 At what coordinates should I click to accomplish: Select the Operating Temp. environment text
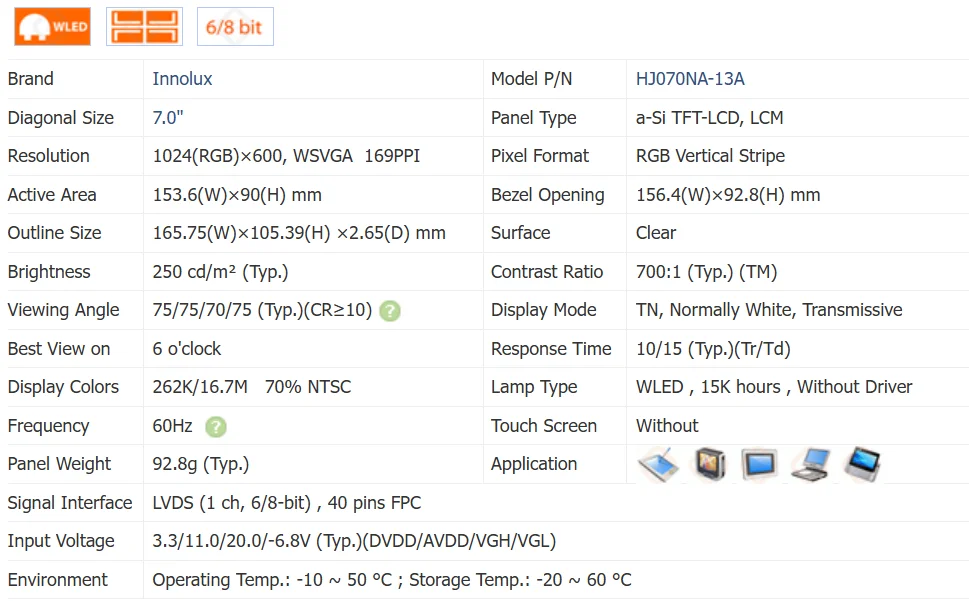click(x=272, y=580)
